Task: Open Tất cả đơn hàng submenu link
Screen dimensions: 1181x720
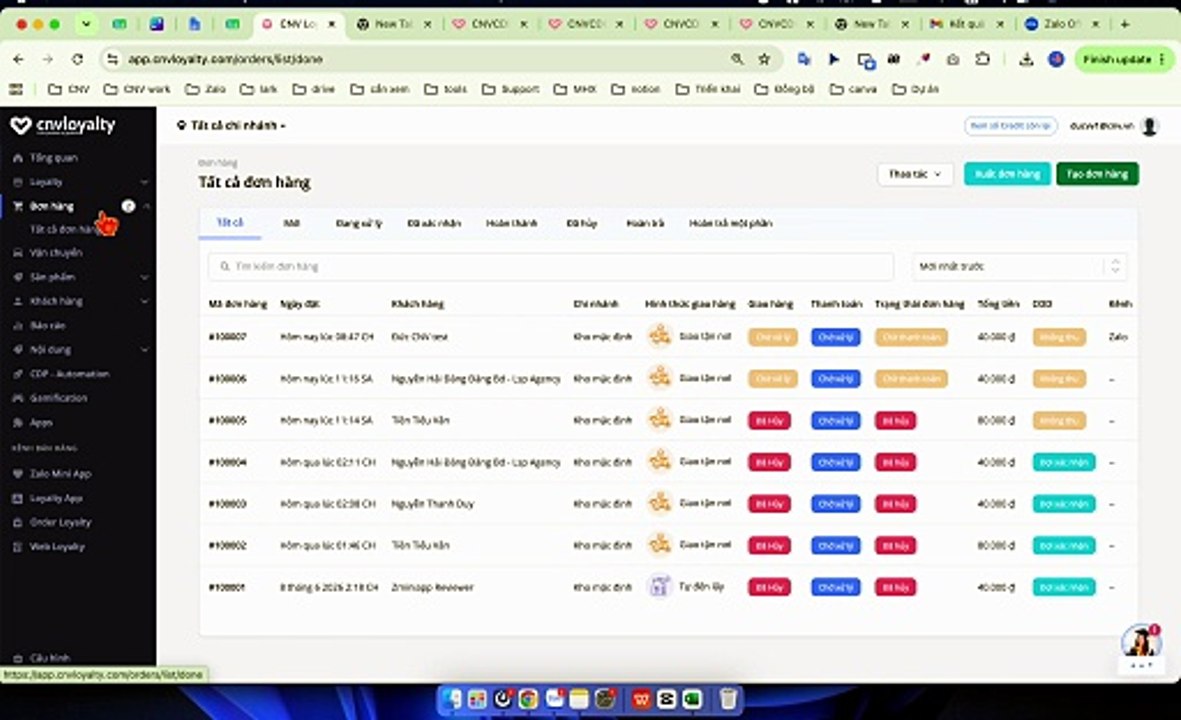Action: tap(63, 229)
